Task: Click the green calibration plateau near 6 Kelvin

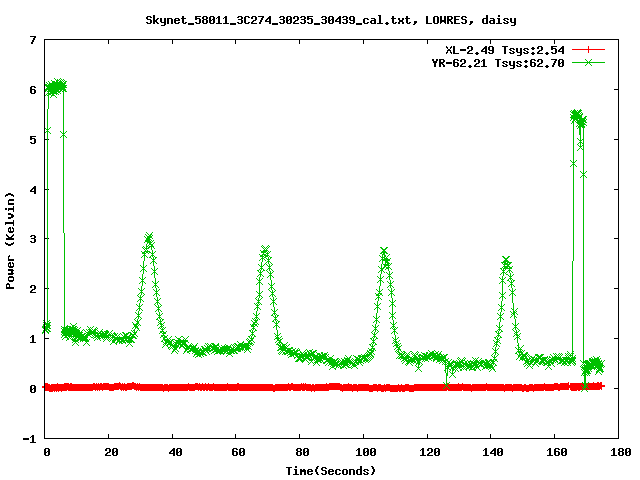Action: tap(56, 87)
